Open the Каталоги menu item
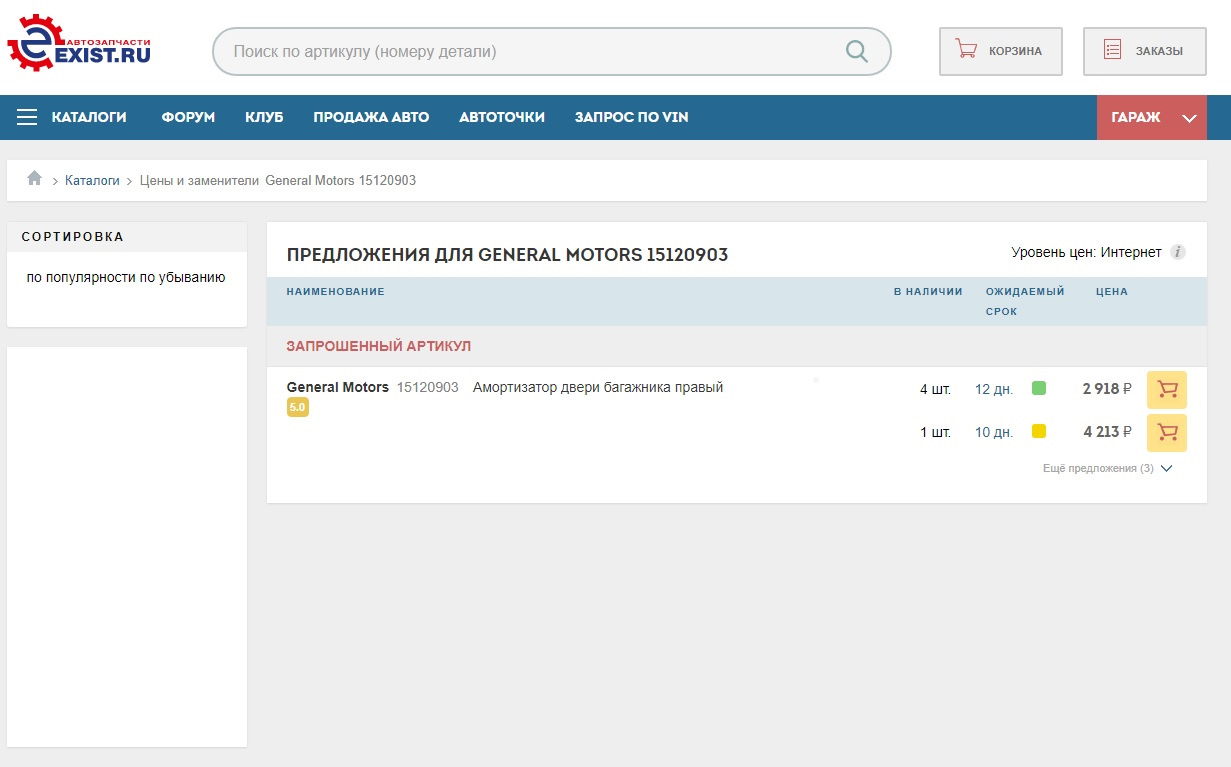Image resolution: width=1231 pixels, height=767 pixels. click(x=89, y=117)
